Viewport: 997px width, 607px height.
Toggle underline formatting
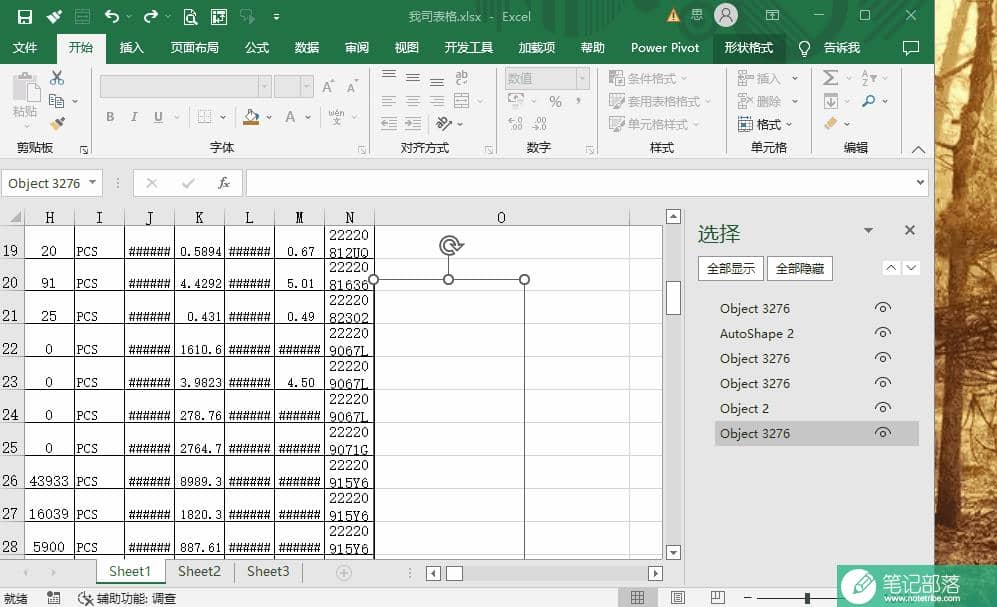(x=158, y=117)
